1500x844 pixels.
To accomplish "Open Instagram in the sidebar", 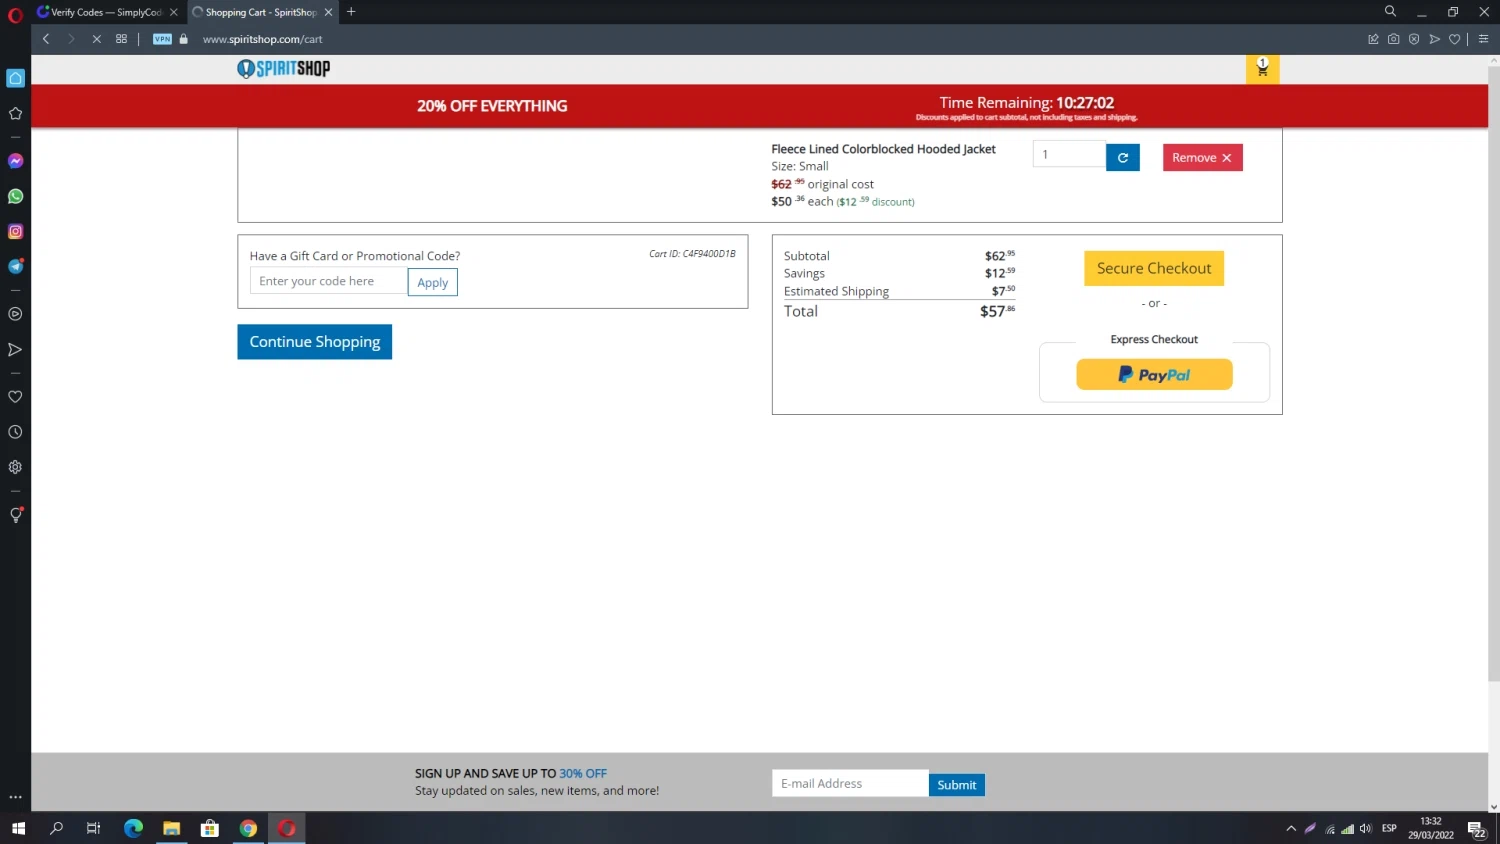I will pos(15,231).
